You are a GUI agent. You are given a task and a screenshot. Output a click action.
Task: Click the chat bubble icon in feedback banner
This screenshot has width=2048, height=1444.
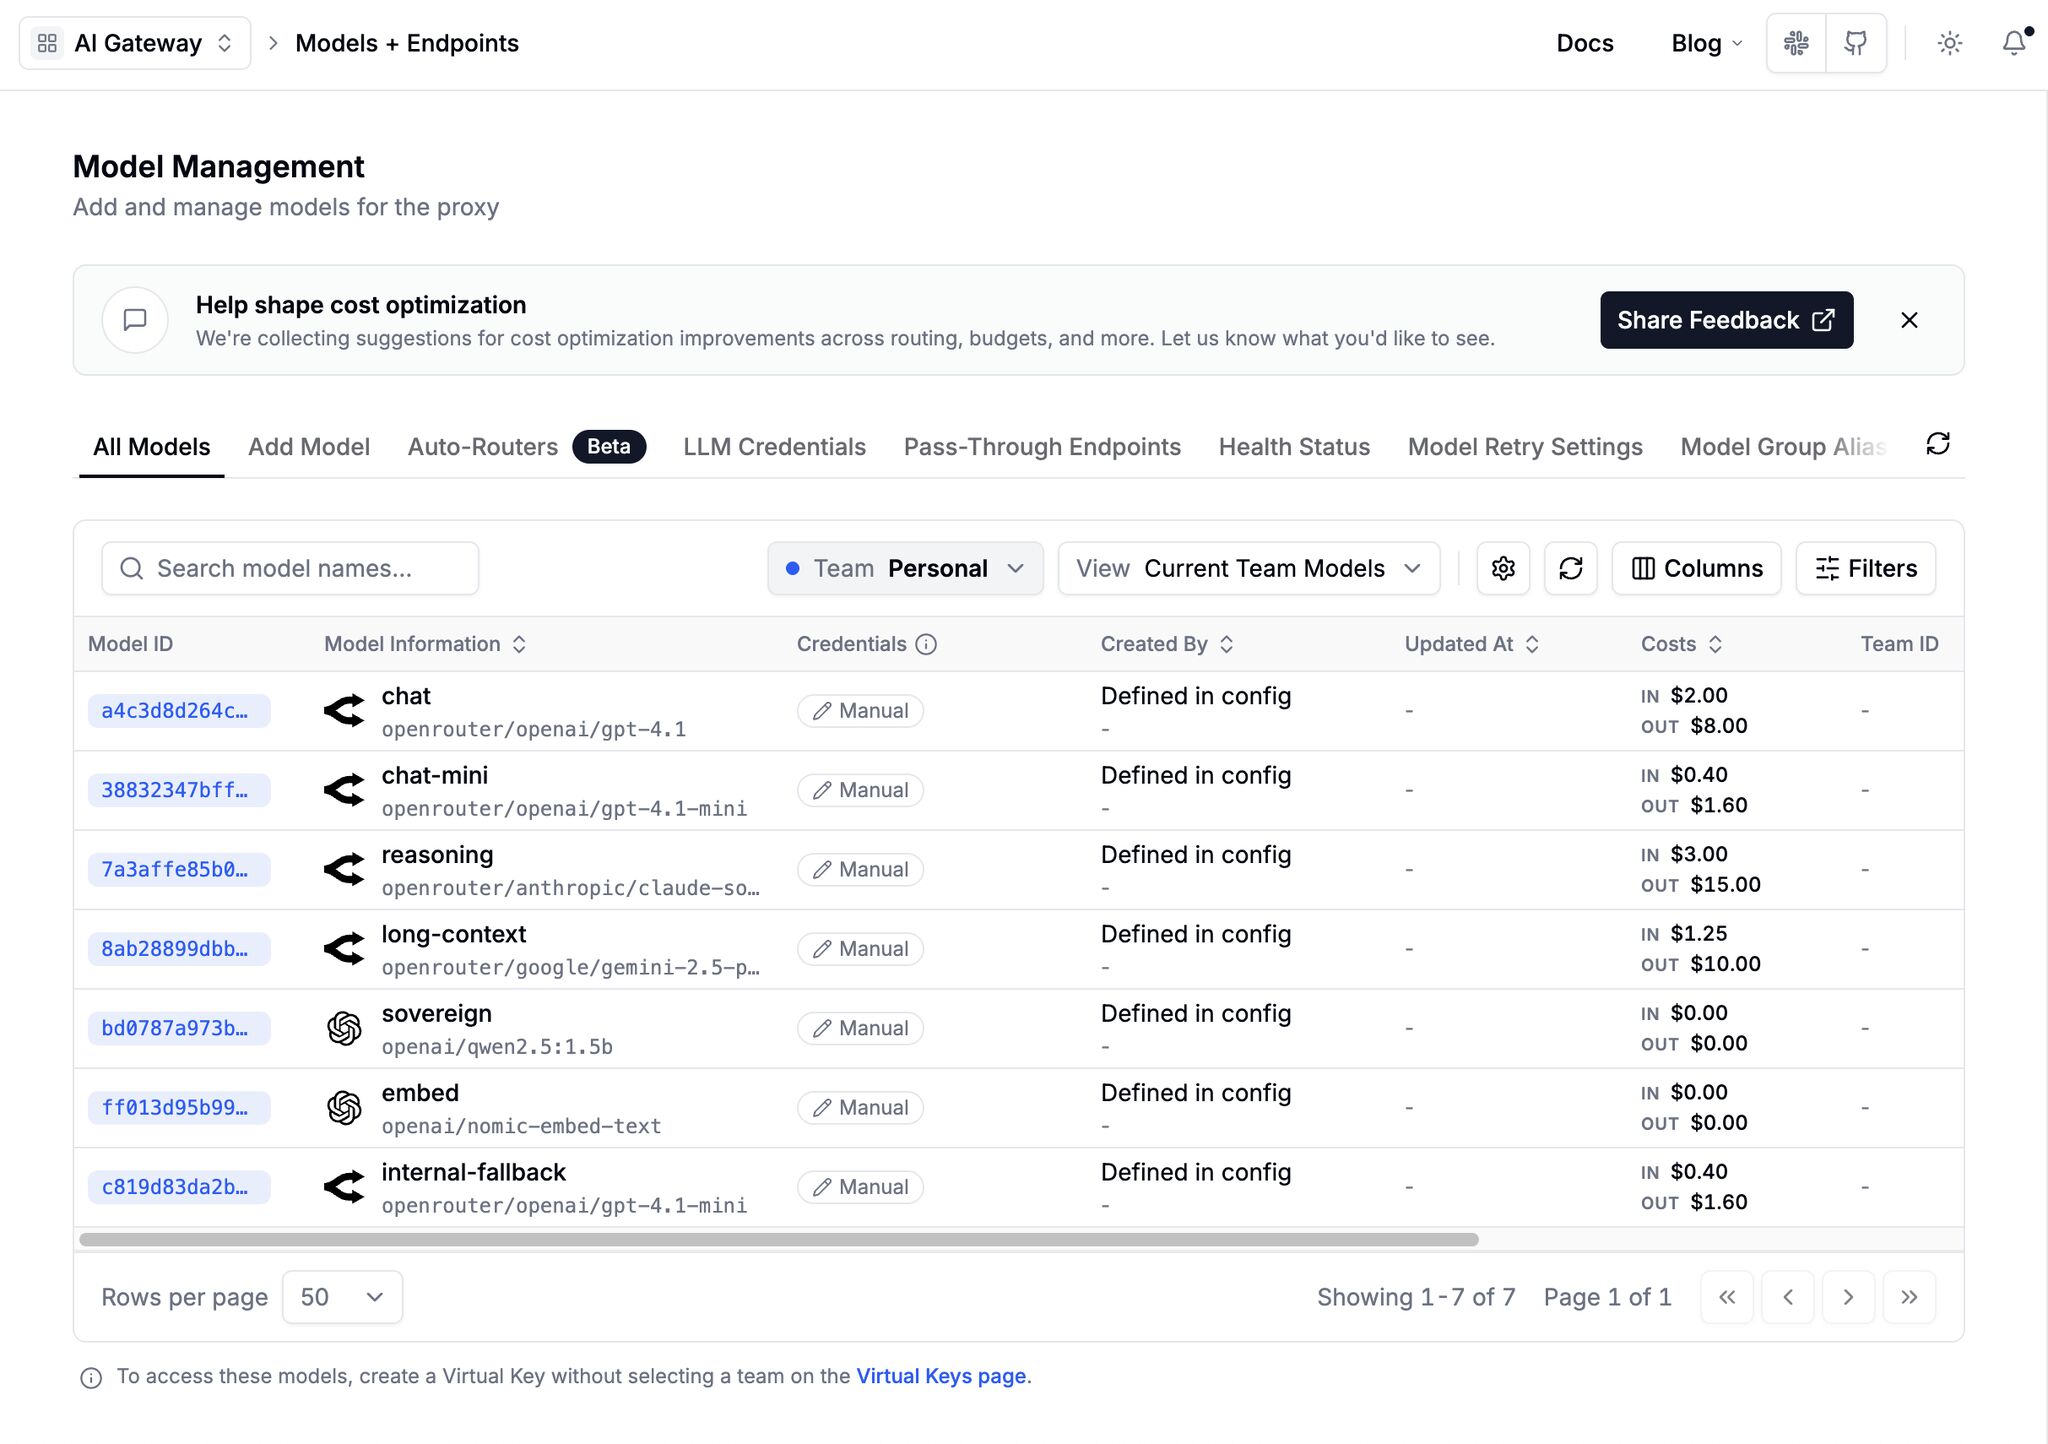[x=135, y=320]
